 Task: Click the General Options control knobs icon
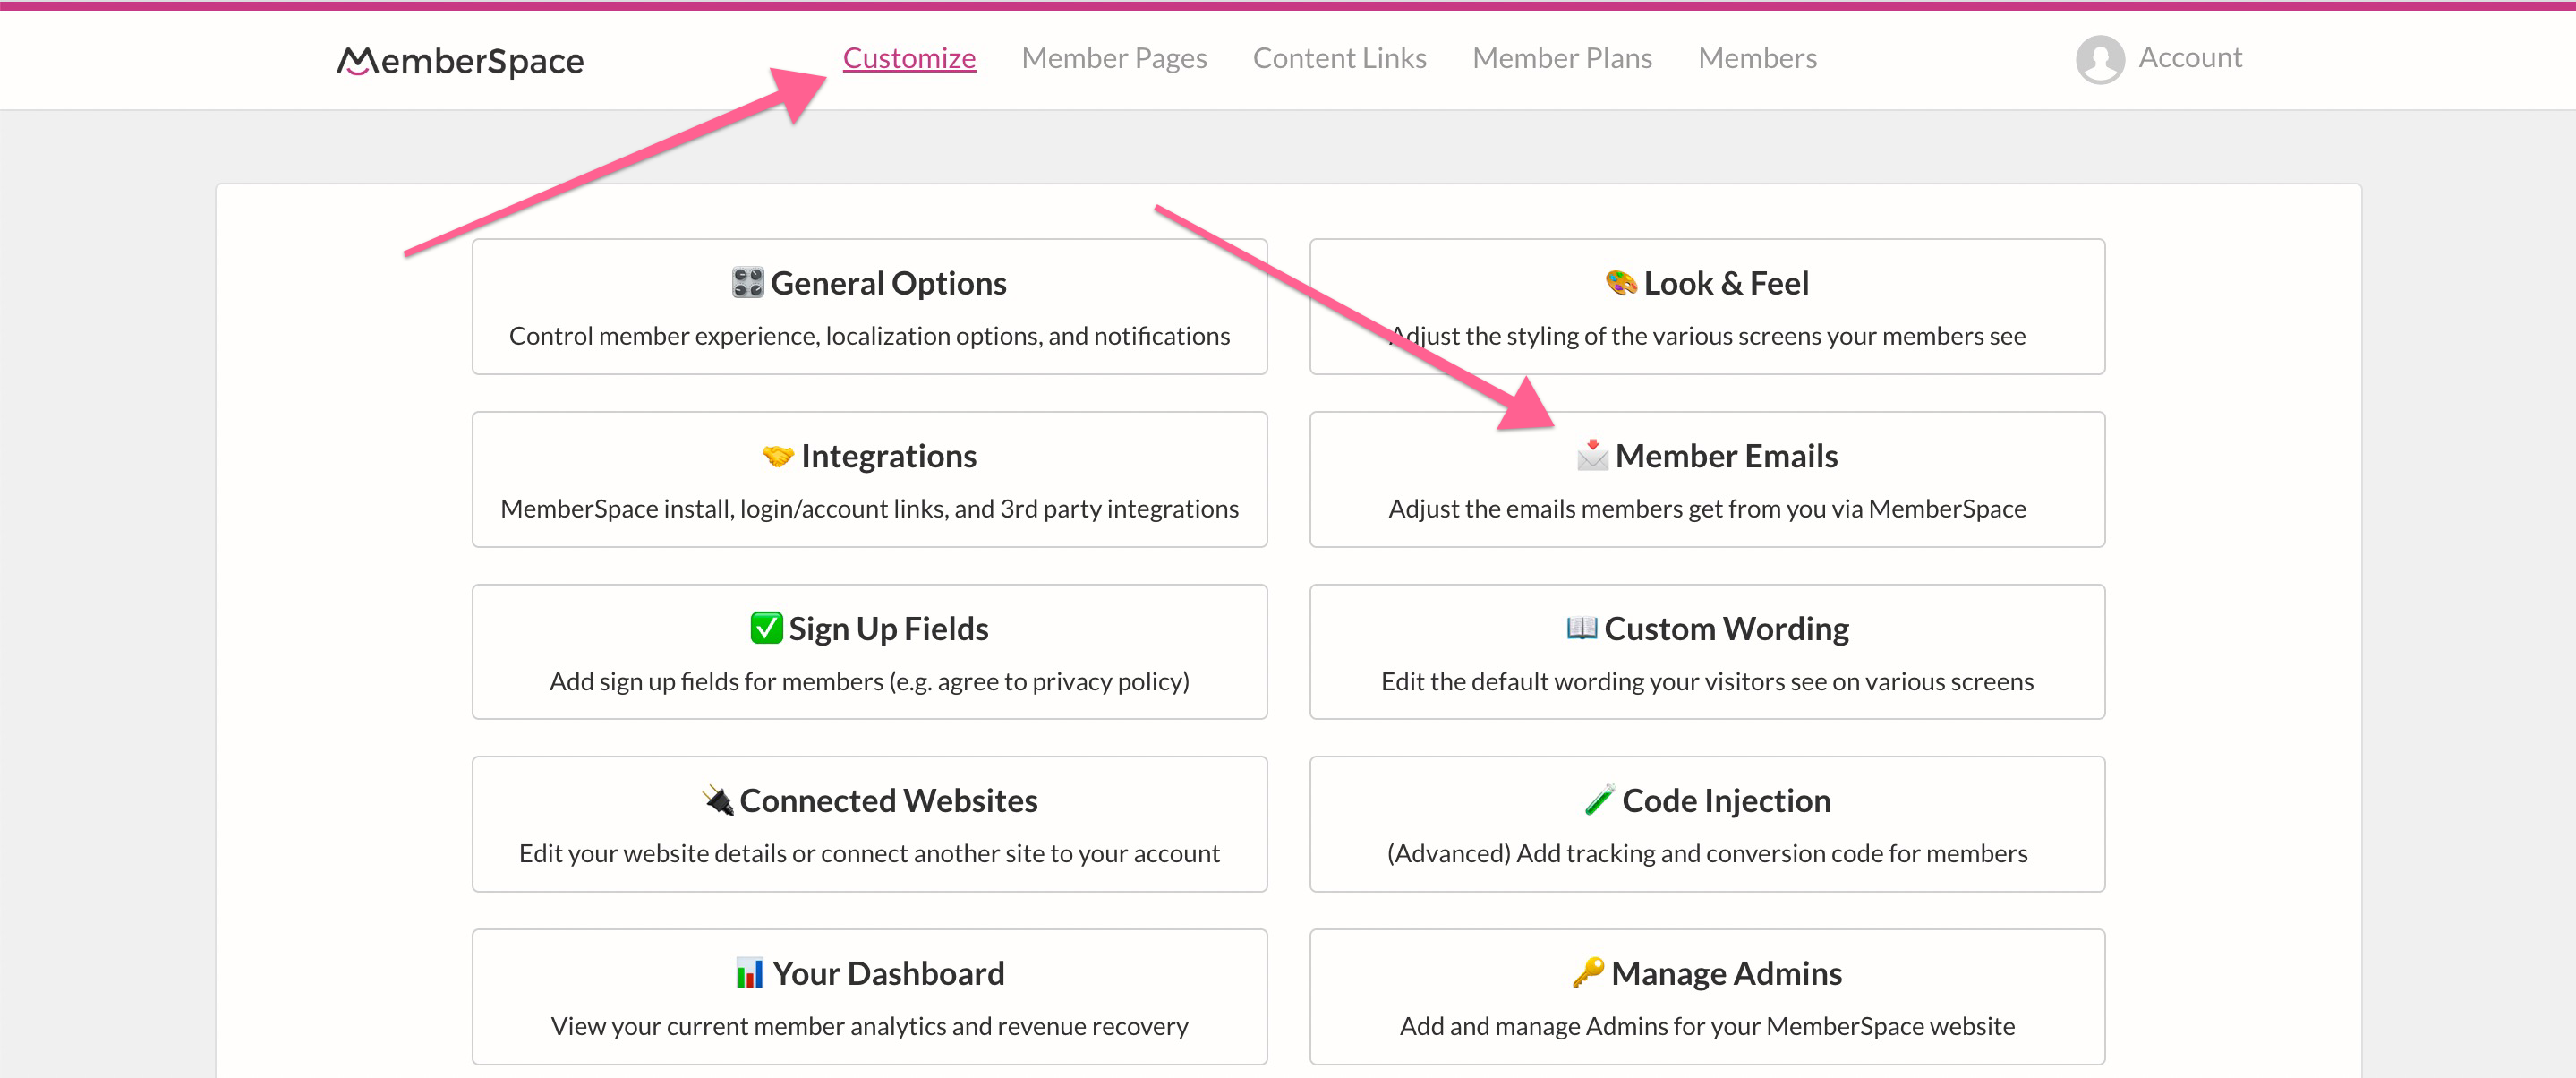click(x=747, y=283)
